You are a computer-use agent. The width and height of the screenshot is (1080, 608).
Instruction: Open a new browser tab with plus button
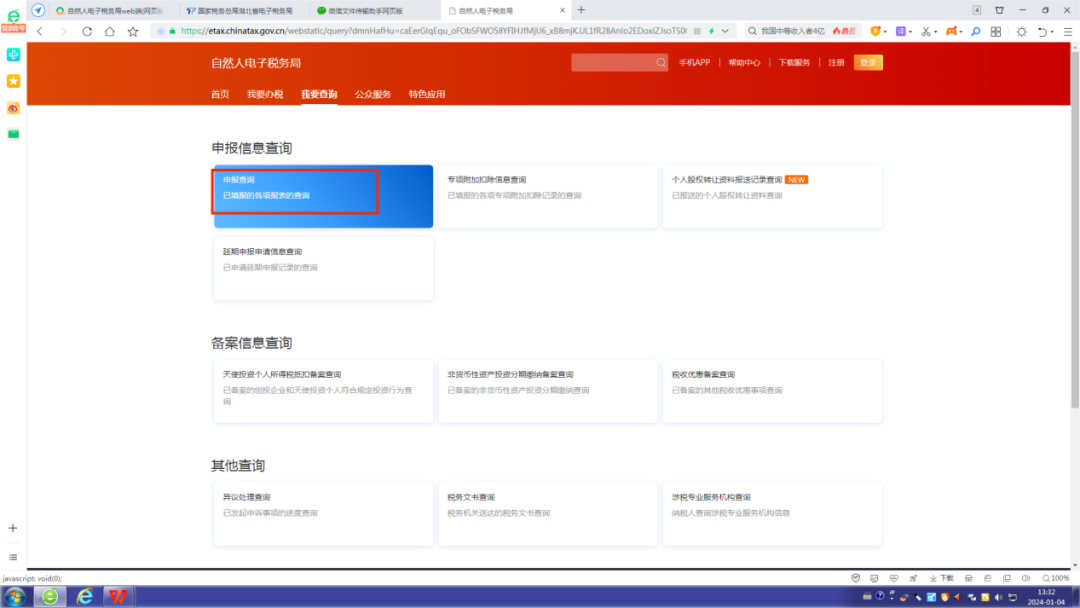tap(581, 10)
